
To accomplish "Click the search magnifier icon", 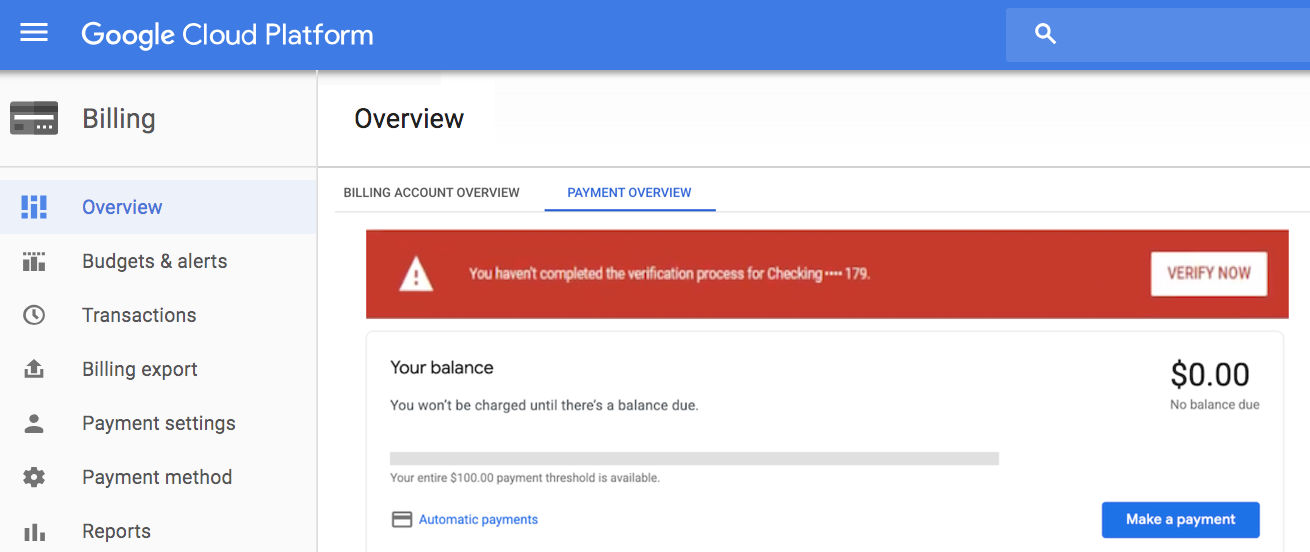I will click(1046, 34).
